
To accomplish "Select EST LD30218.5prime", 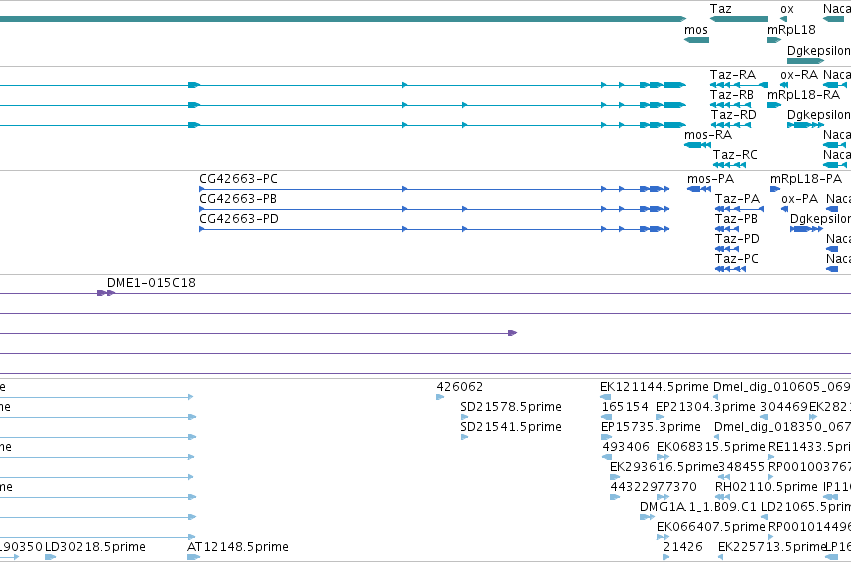I will coord(95,547).
